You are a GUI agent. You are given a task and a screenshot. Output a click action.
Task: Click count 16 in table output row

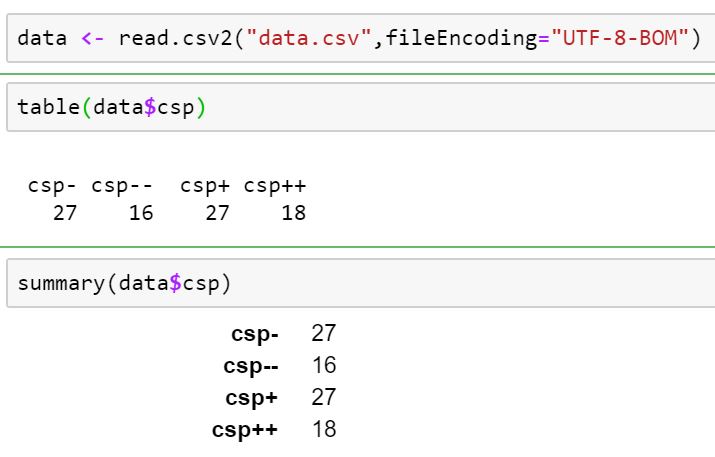pyautogui.click(x=141, y=213)
